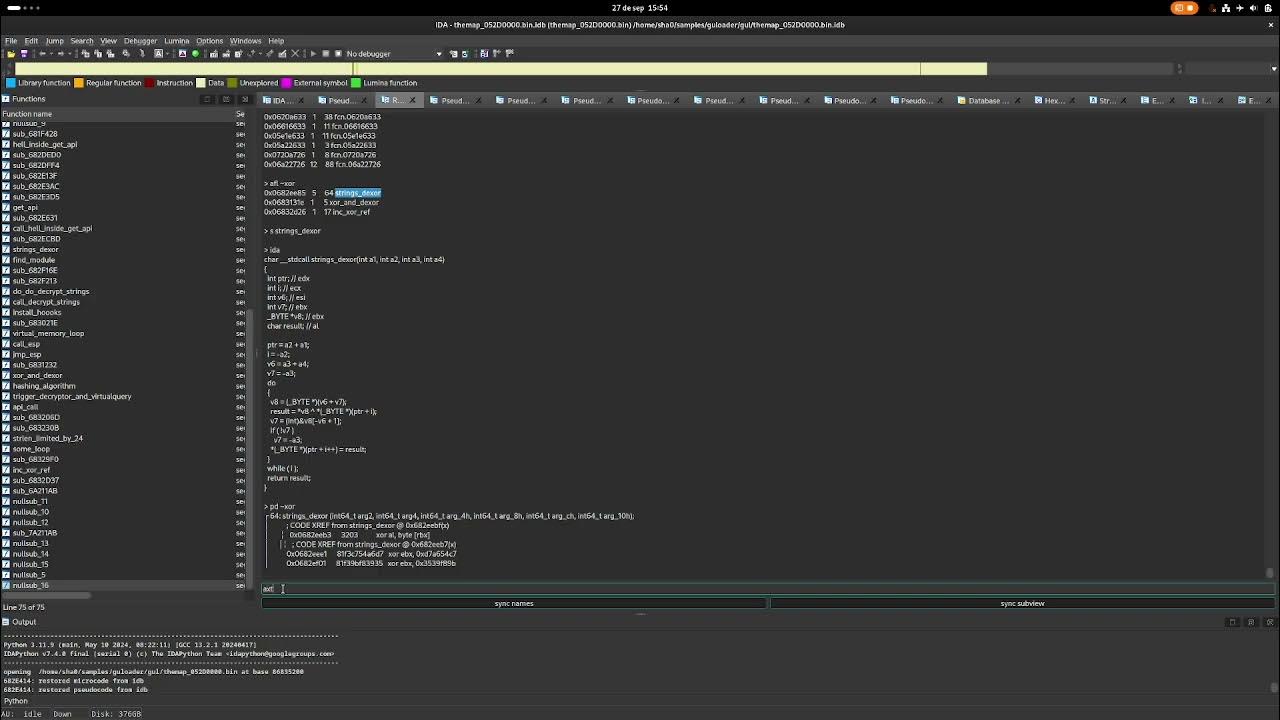Click highlighted strings_dexor text in output
This screenshot has height=720, width=1280.
point(357,193)
